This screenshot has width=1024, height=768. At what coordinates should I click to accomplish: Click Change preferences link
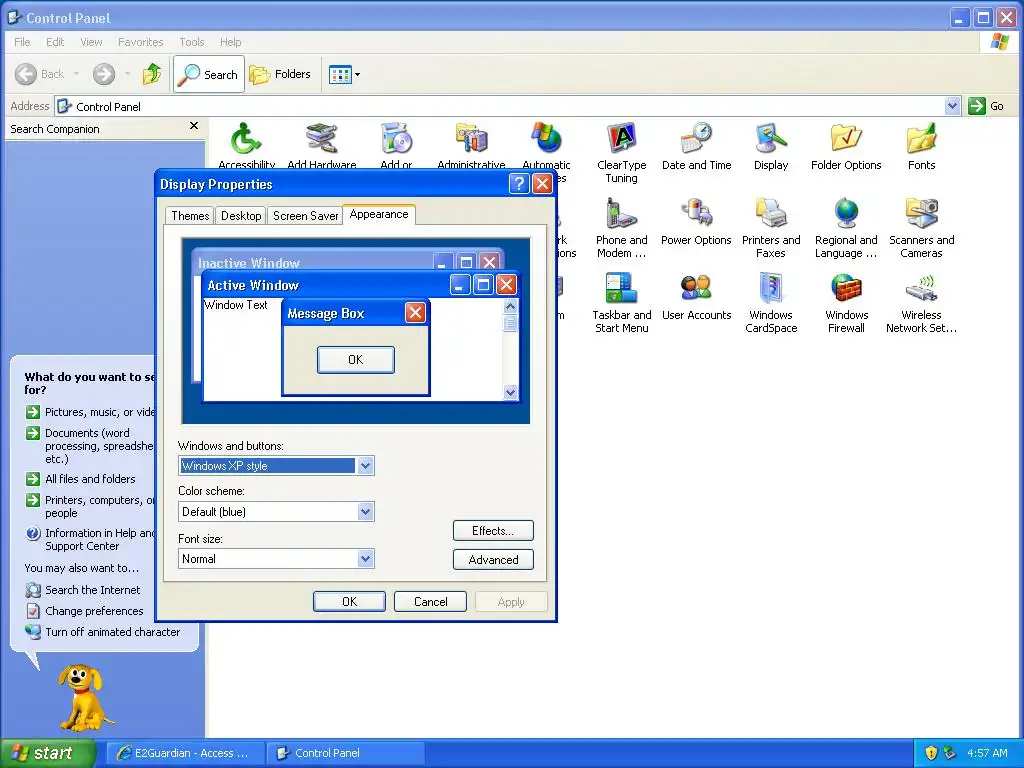coord(84,611)
